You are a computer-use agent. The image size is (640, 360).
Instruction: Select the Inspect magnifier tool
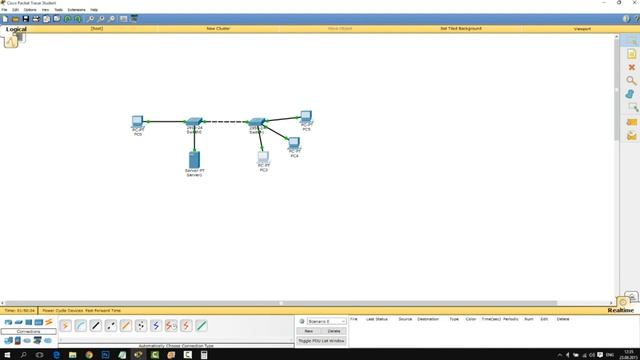click(631, 80)
